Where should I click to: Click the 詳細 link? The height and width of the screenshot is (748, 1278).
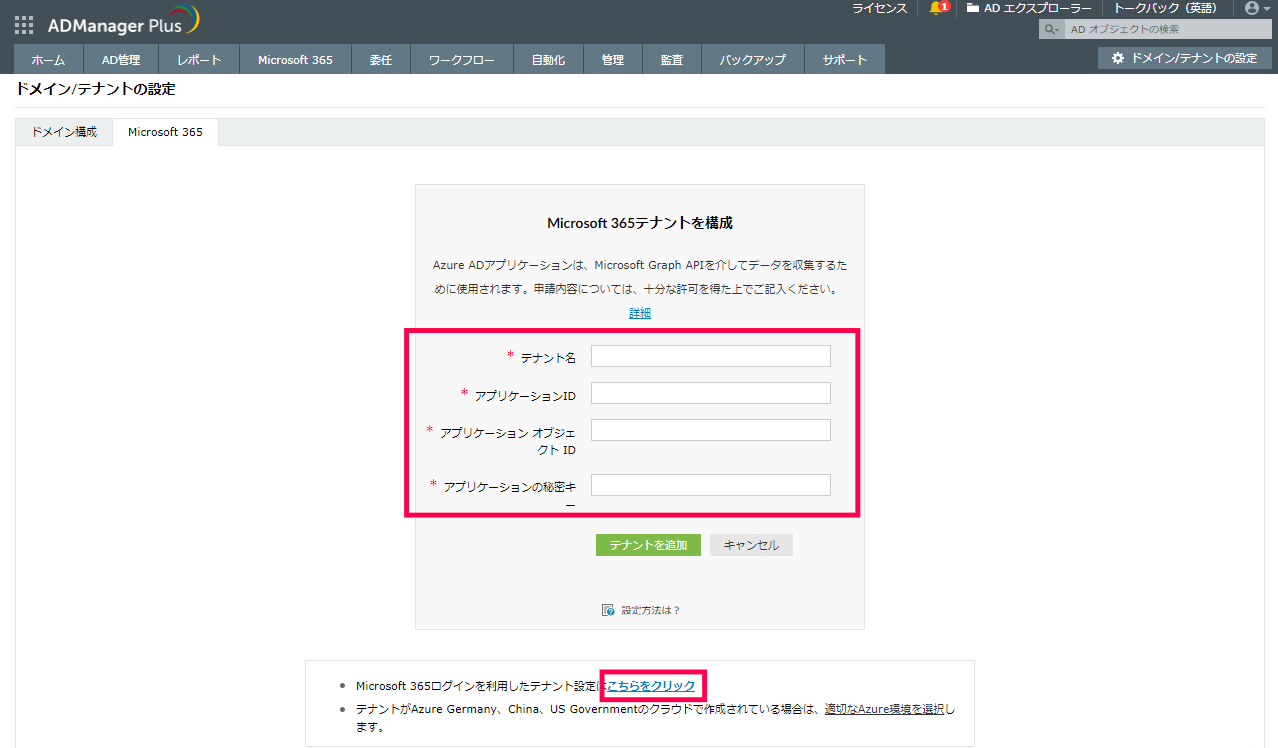640,313
